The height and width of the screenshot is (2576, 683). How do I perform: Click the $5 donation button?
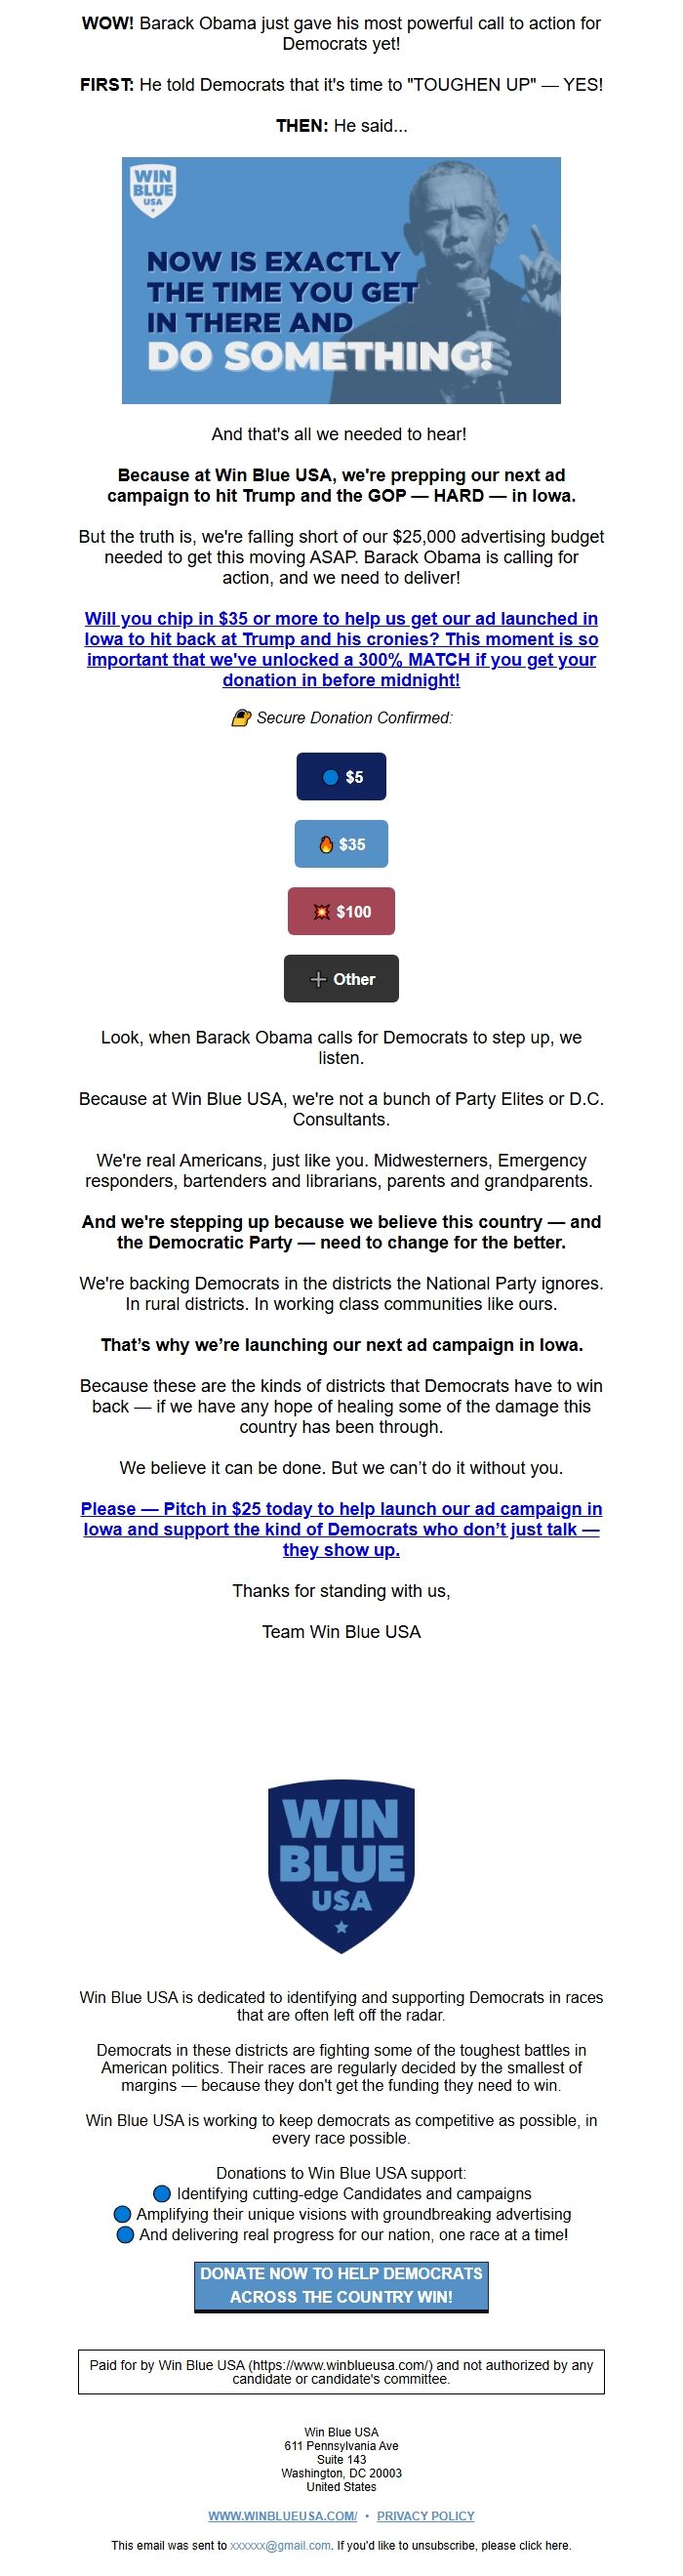point(341,777)
